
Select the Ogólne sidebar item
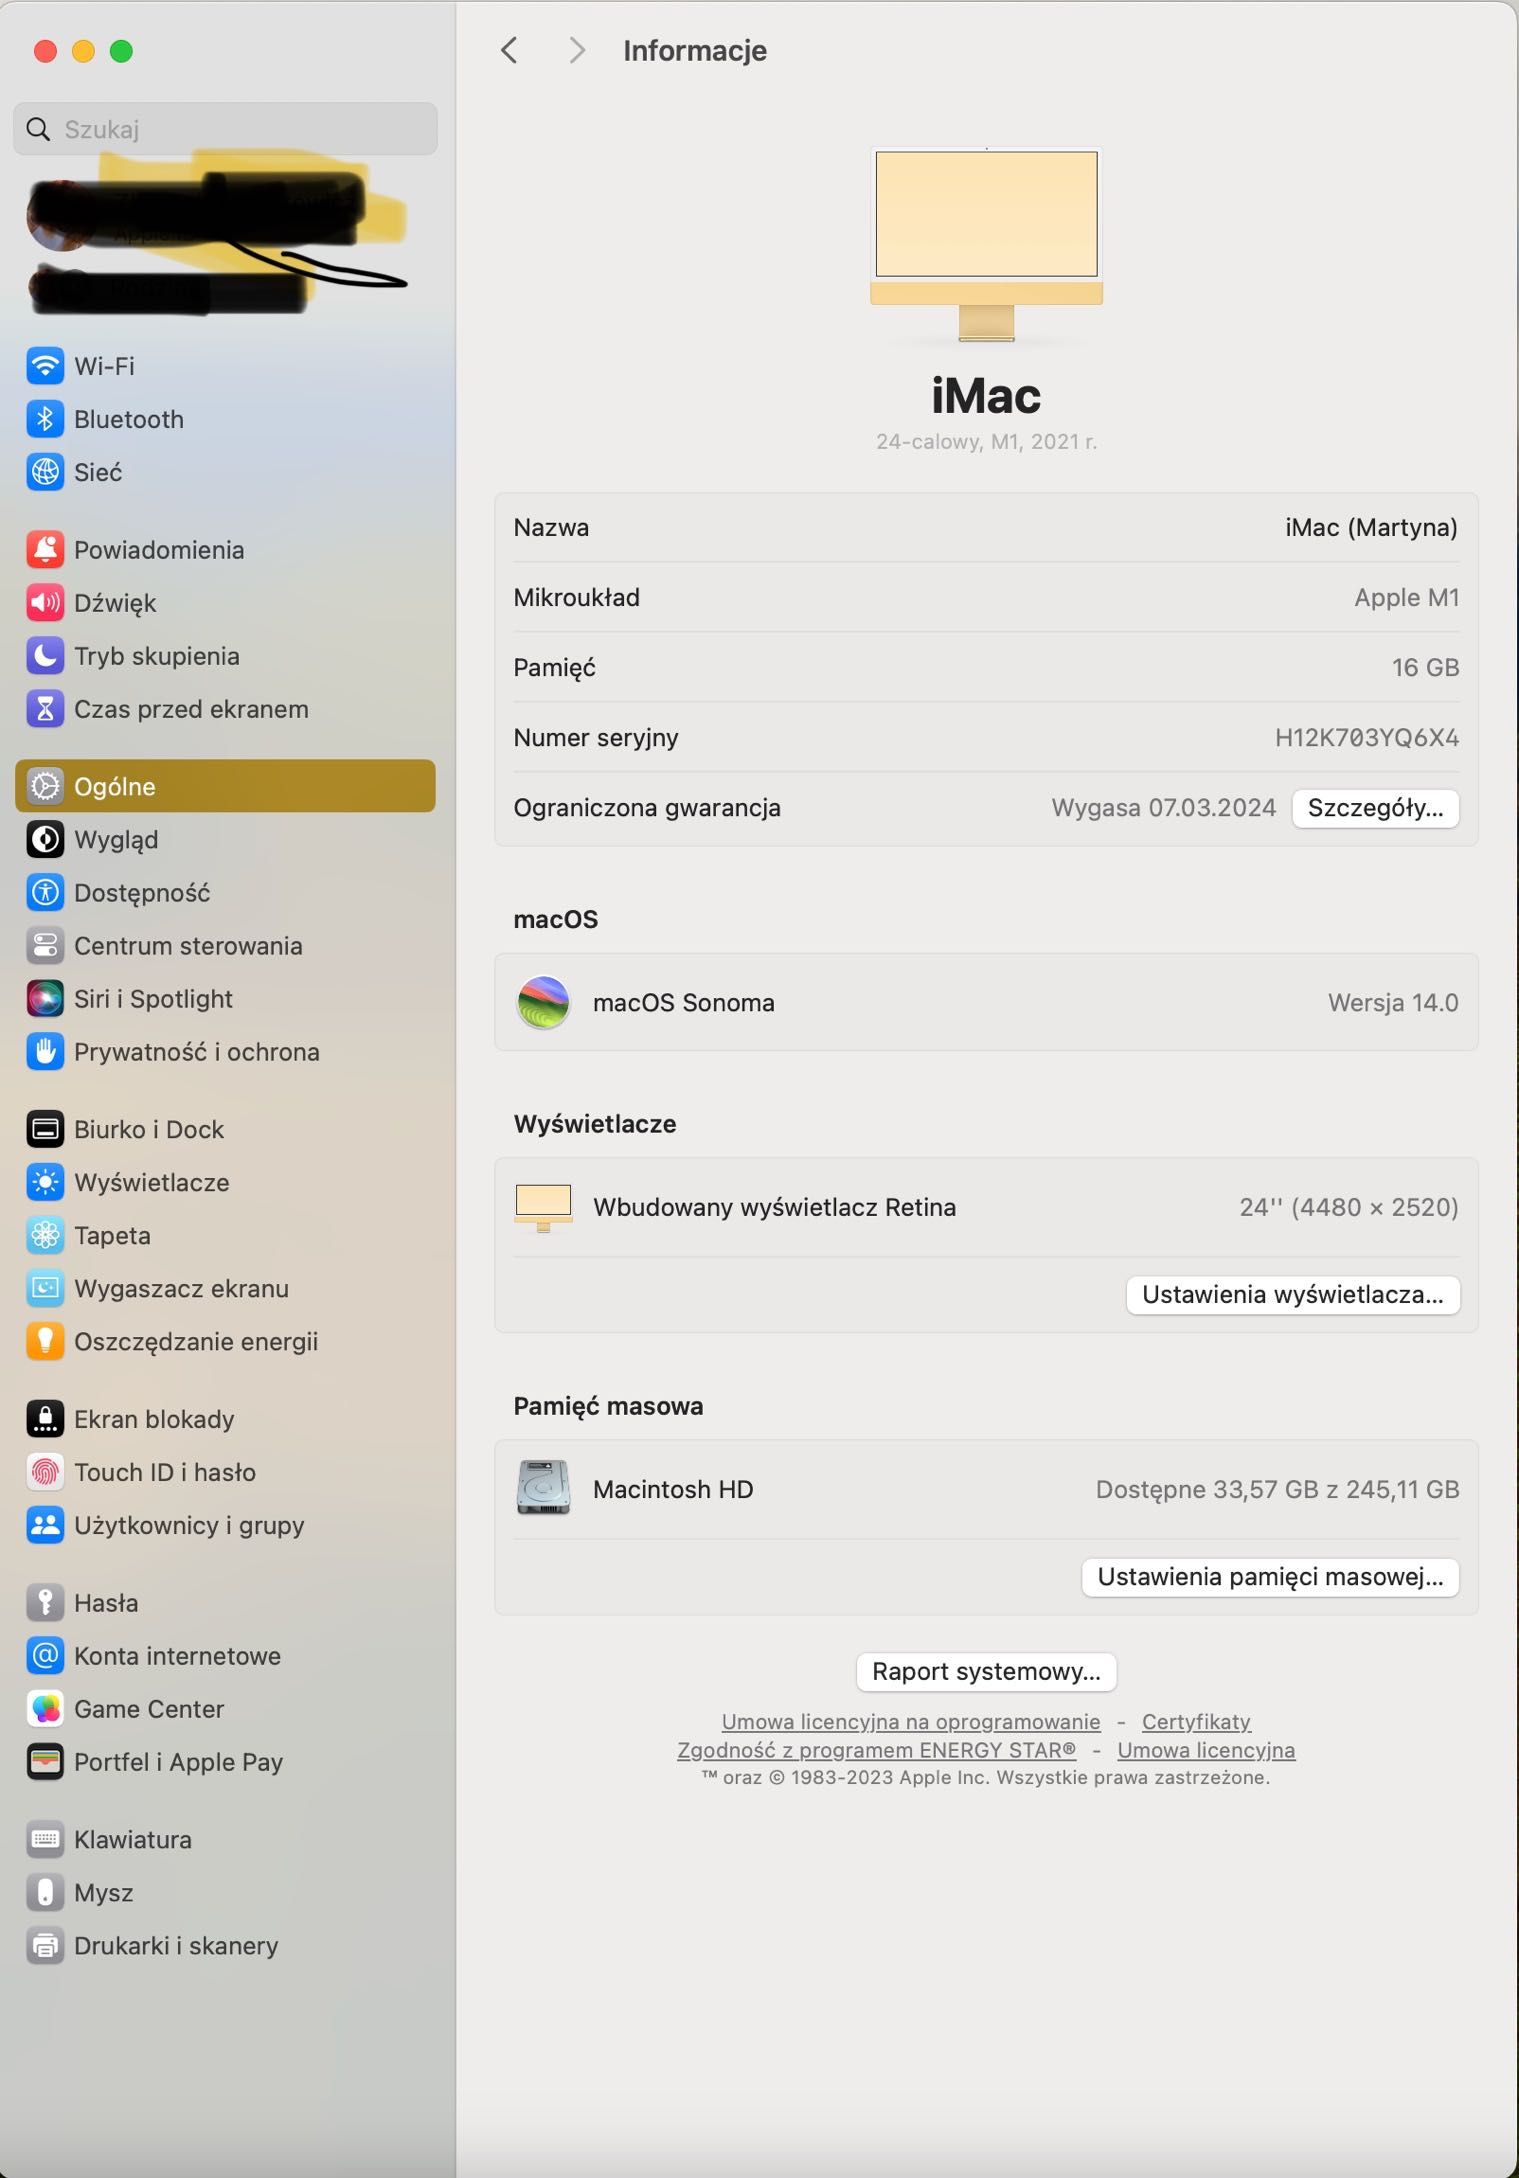[225, 786]
